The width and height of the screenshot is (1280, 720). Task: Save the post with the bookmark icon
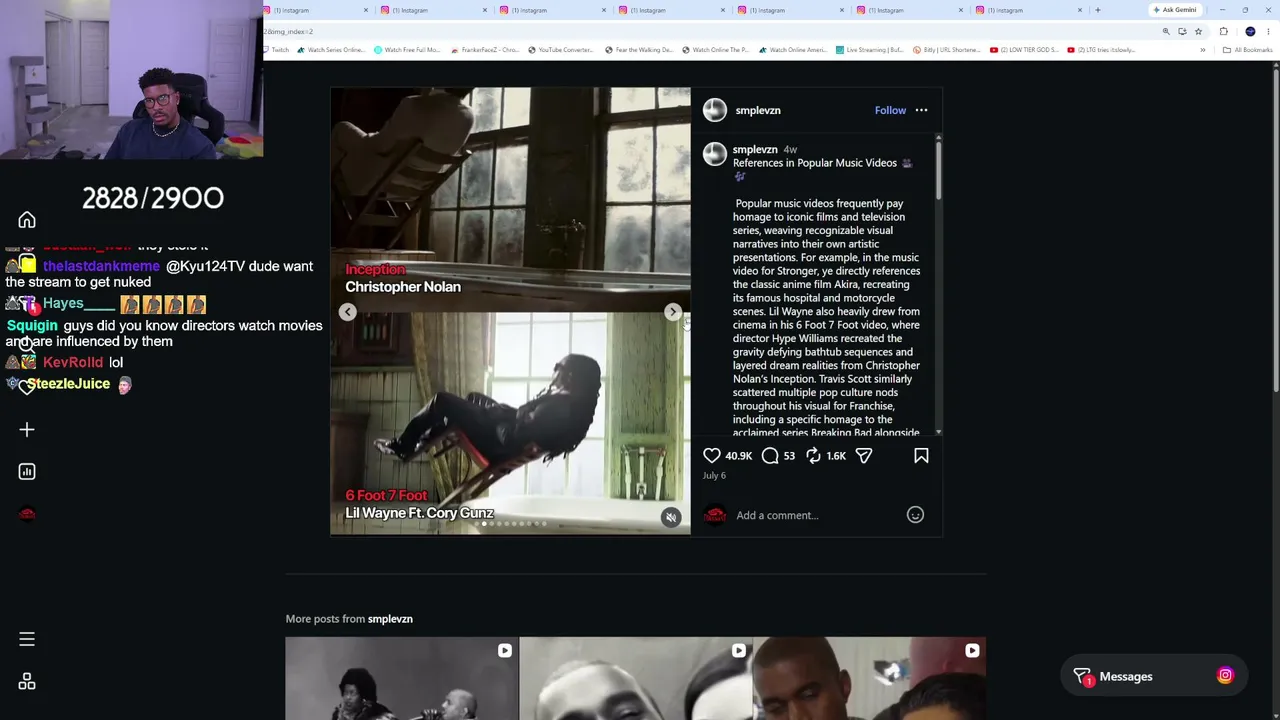(921, 456)
